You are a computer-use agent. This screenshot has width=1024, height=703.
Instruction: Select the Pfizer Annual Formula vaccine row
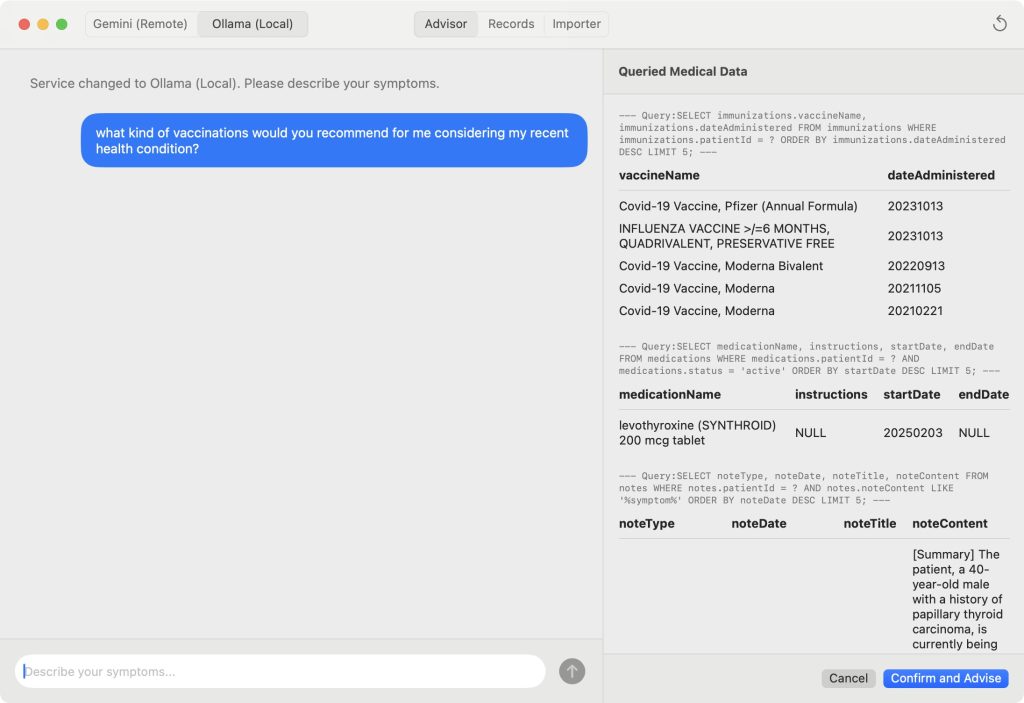coord(738,206)
